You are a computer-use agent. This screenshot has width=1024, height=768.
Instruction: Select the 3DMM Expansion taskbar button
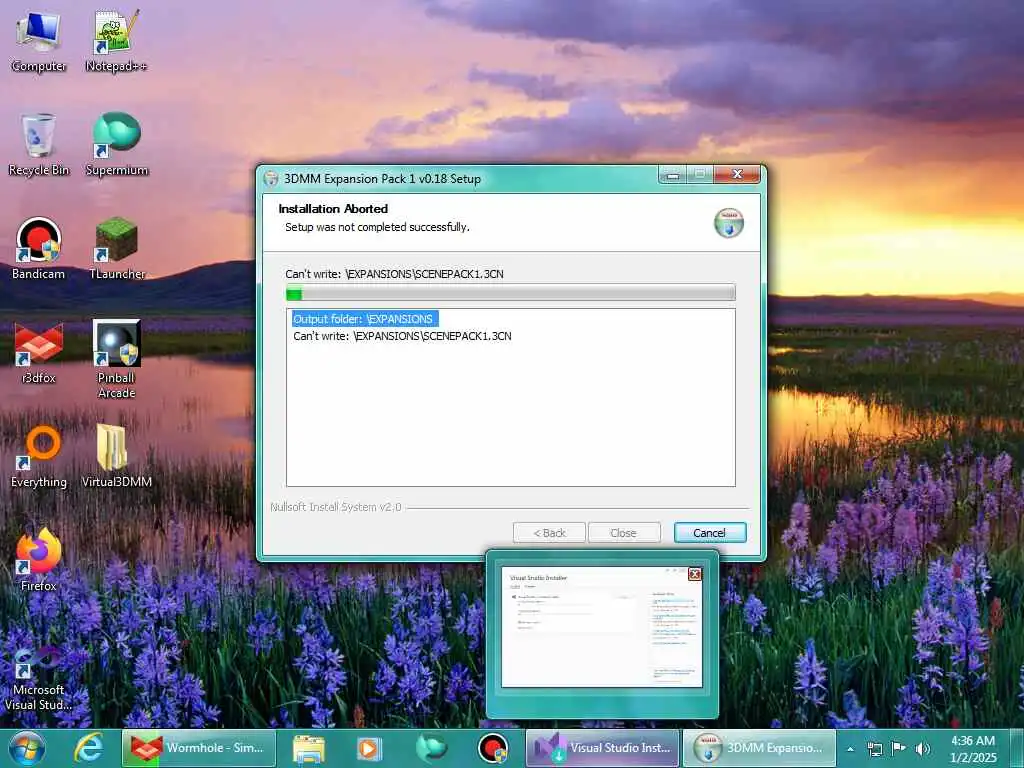pos(760,748)
